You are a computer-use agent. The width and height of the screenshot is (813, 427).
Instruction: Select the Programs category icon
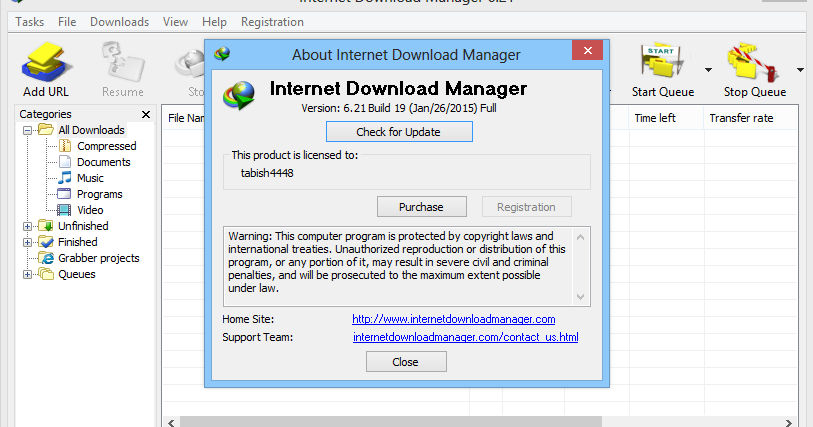pyautogui.click(x=64, y=194)
